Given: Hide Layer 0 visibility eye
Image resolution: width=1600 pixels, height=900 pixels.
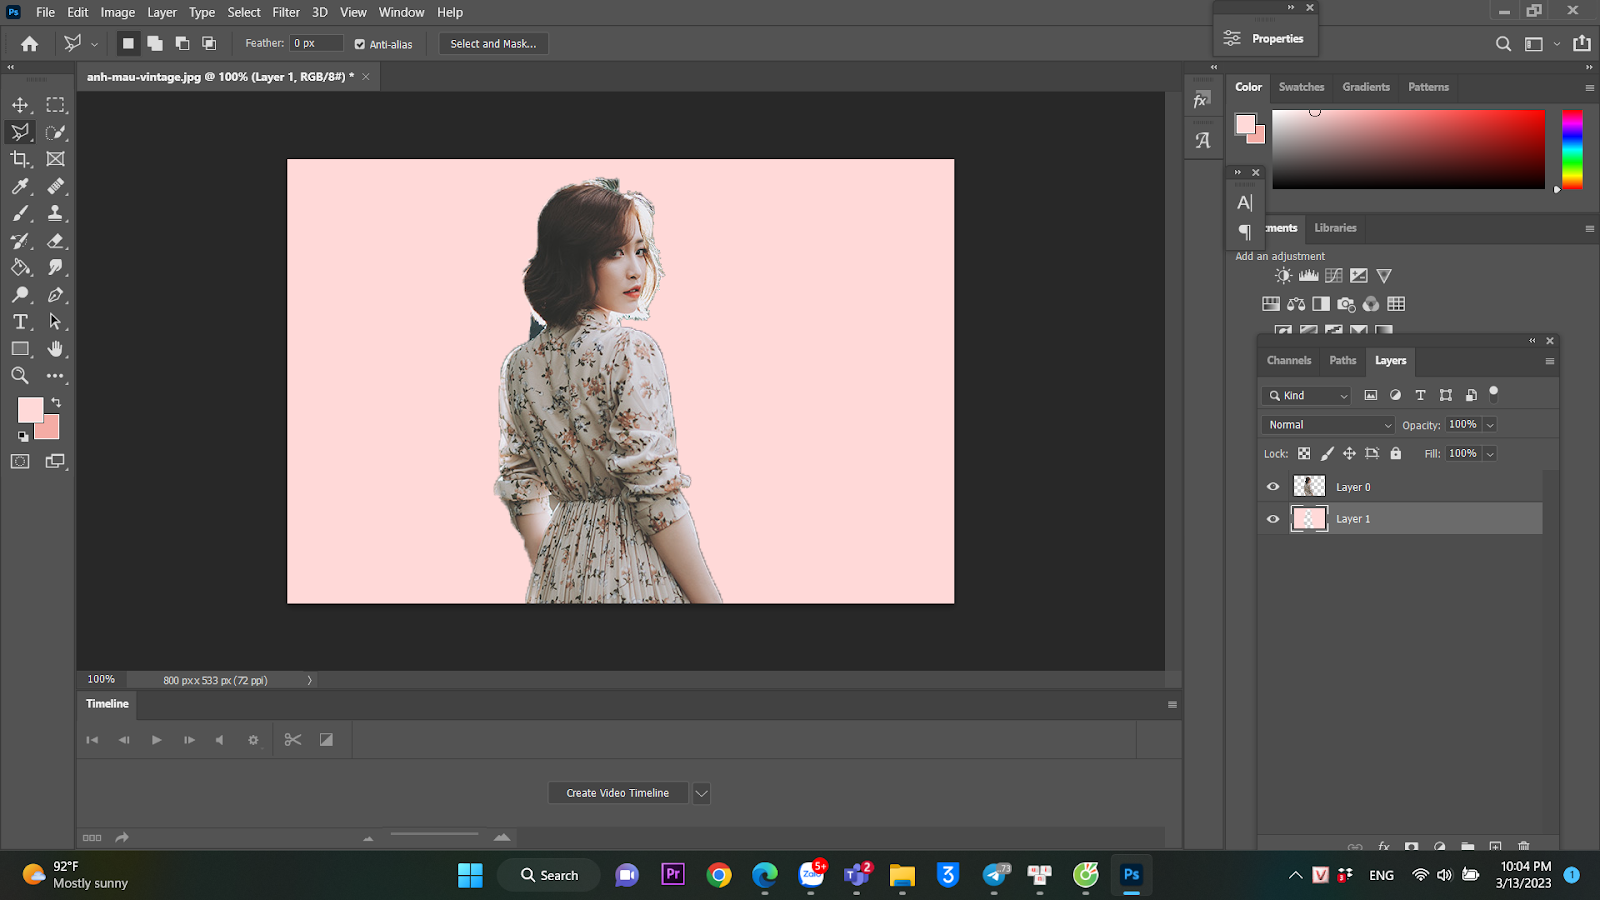Looking at the screenshot, I should pyautogui.click(x=1273, y=487).
